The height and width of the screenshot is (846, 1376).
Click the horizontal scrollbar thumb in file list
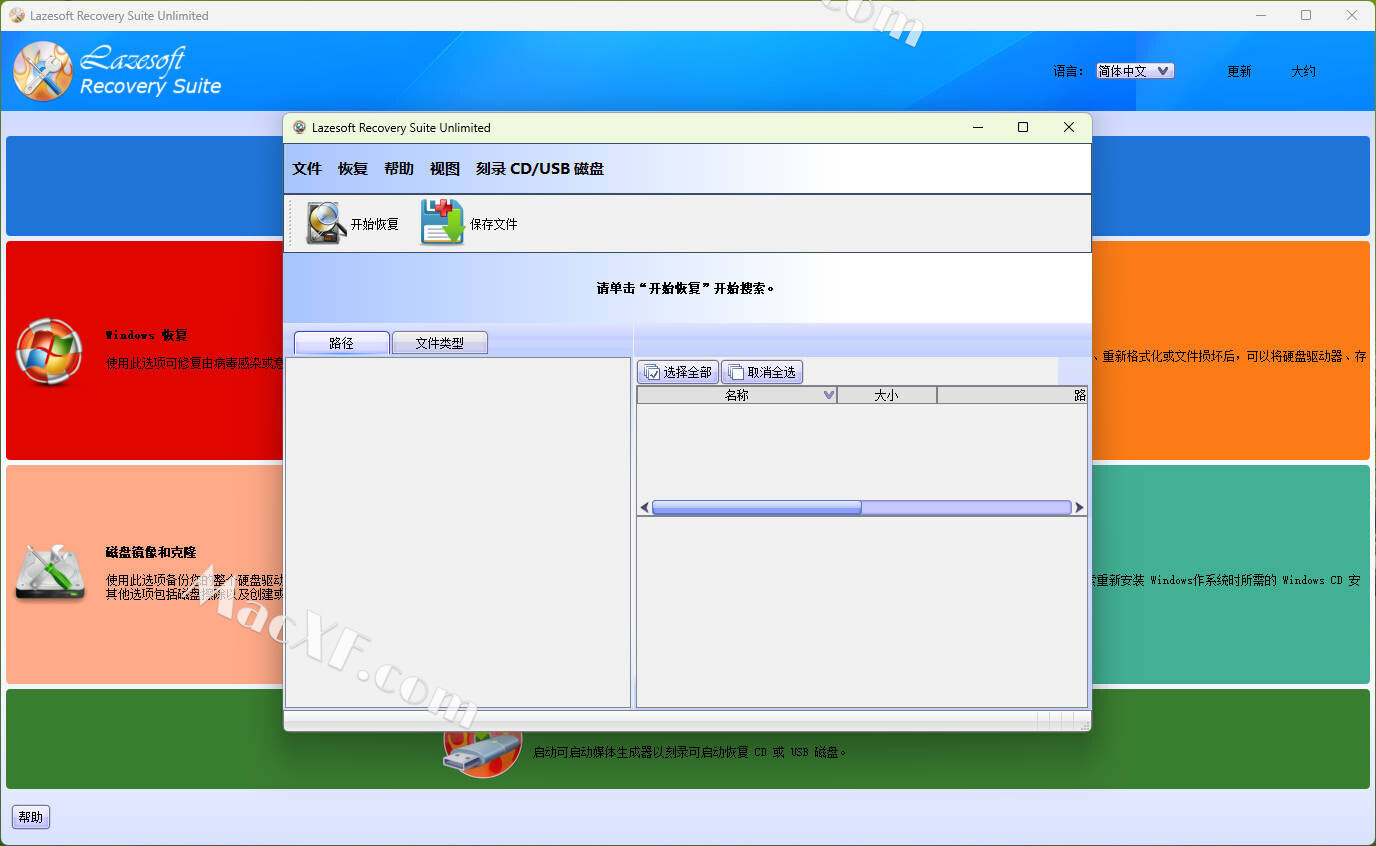click(756, 507)
